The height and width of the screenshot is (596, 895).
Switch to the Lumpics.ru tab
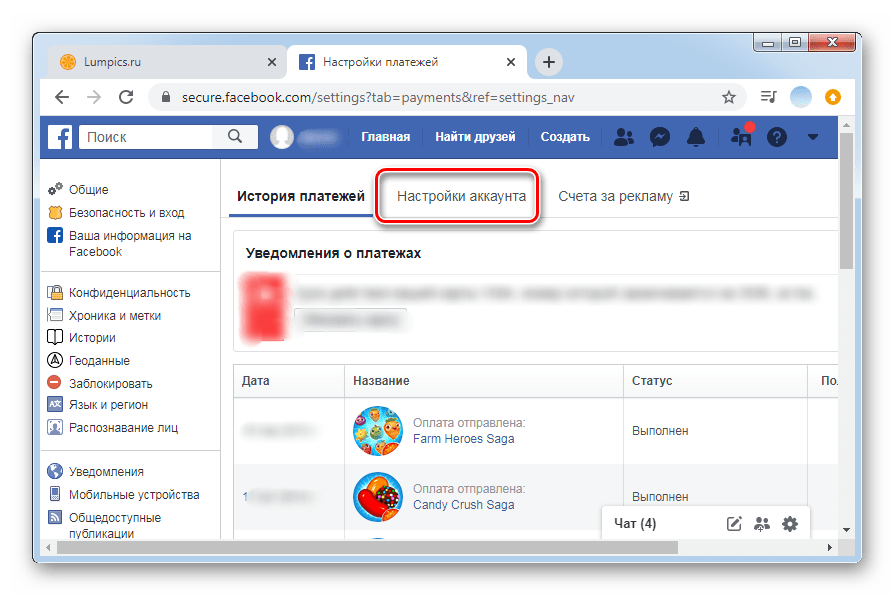168,62
